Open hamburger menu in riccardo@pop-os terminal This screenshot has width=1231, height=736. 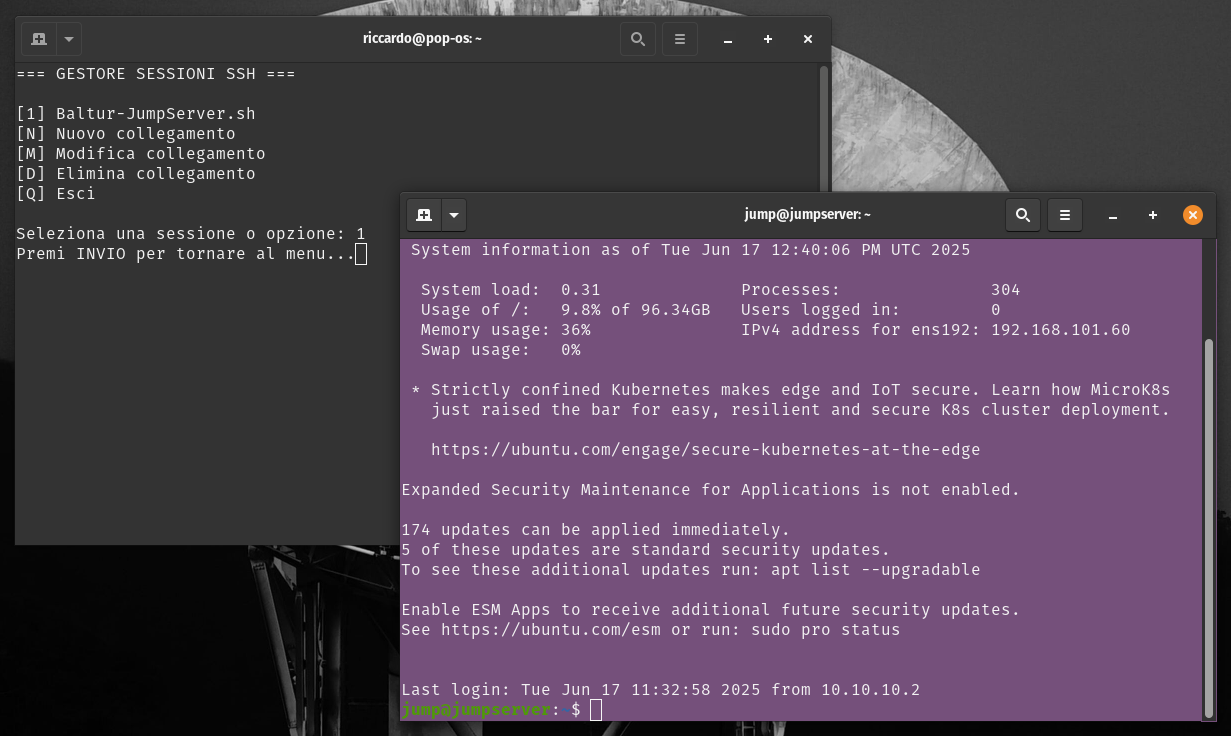tap(680, 39)
